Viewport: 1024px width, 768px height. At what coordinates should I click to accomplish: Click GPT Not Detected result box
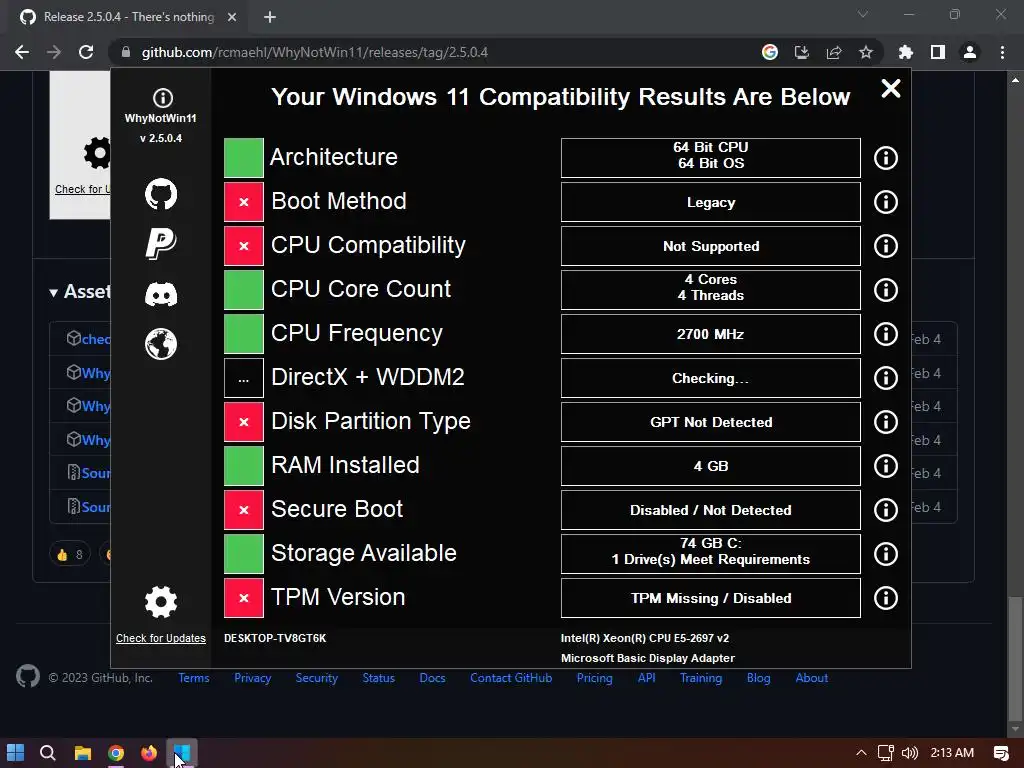pos(711,422)
